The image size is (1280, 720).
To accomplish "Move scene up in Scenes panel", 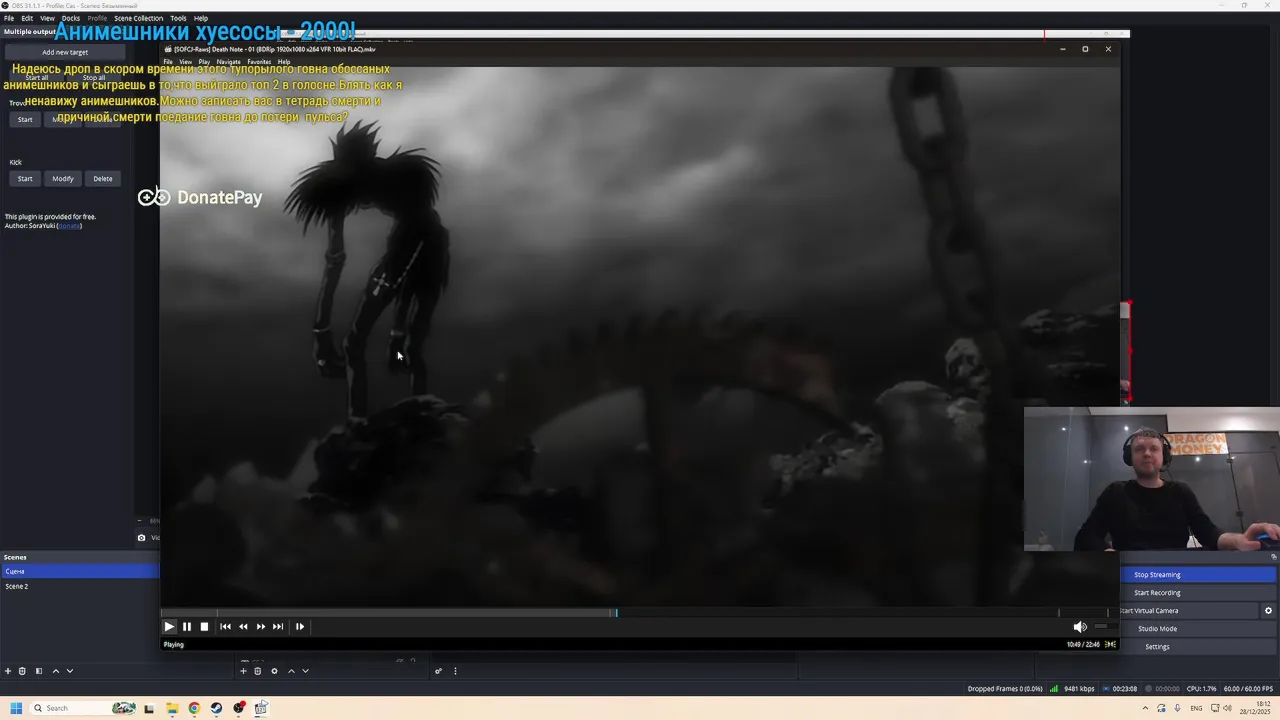I will [x=55, y=671].
